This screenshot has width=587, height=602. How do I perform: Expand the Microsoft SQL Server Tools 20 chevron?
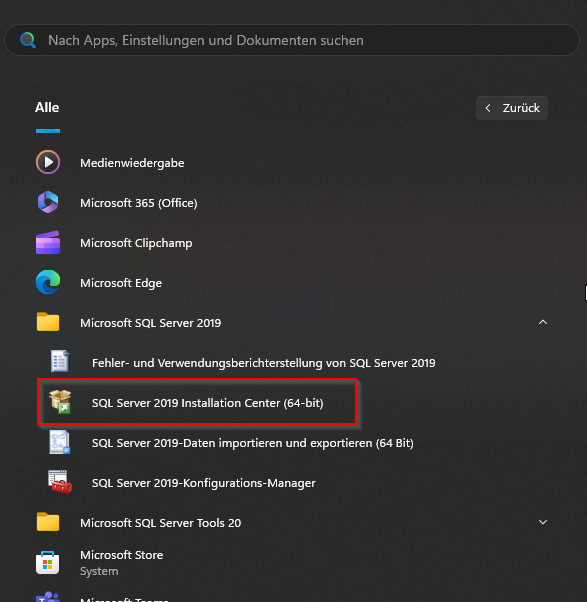543,522
